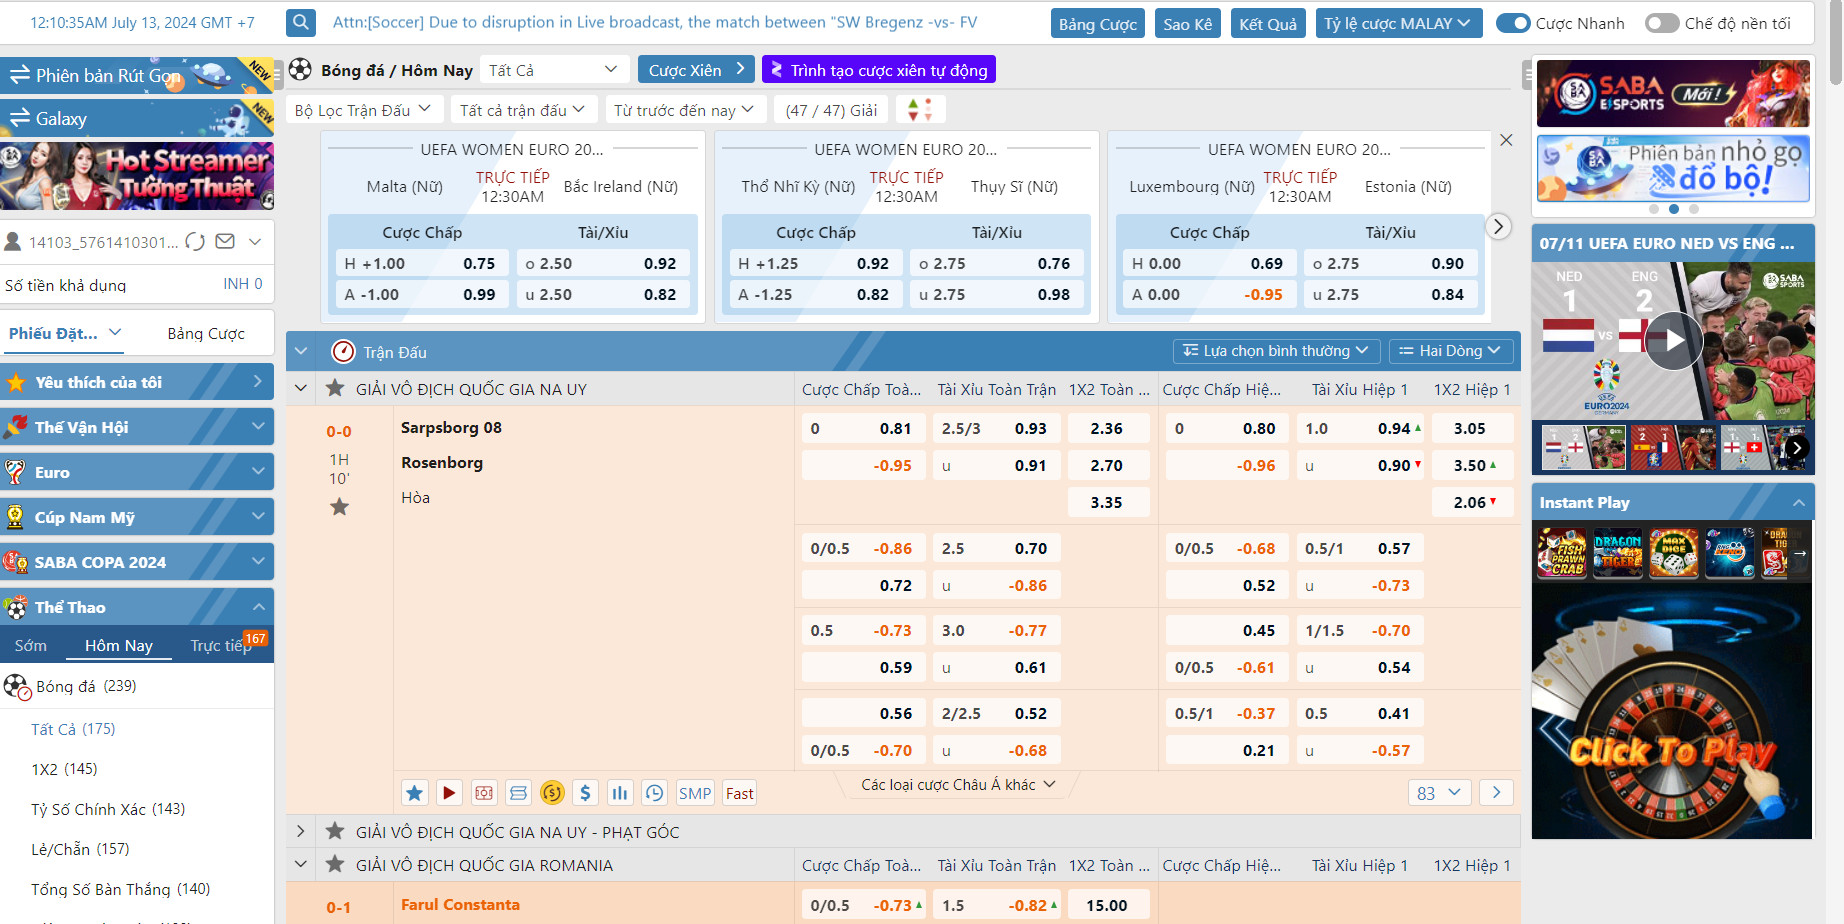Image resolution: width=1844 pixels, height=924 pixels.
Task: Select the Bảng Cược tab in sidebar
Action: (205, 334)
